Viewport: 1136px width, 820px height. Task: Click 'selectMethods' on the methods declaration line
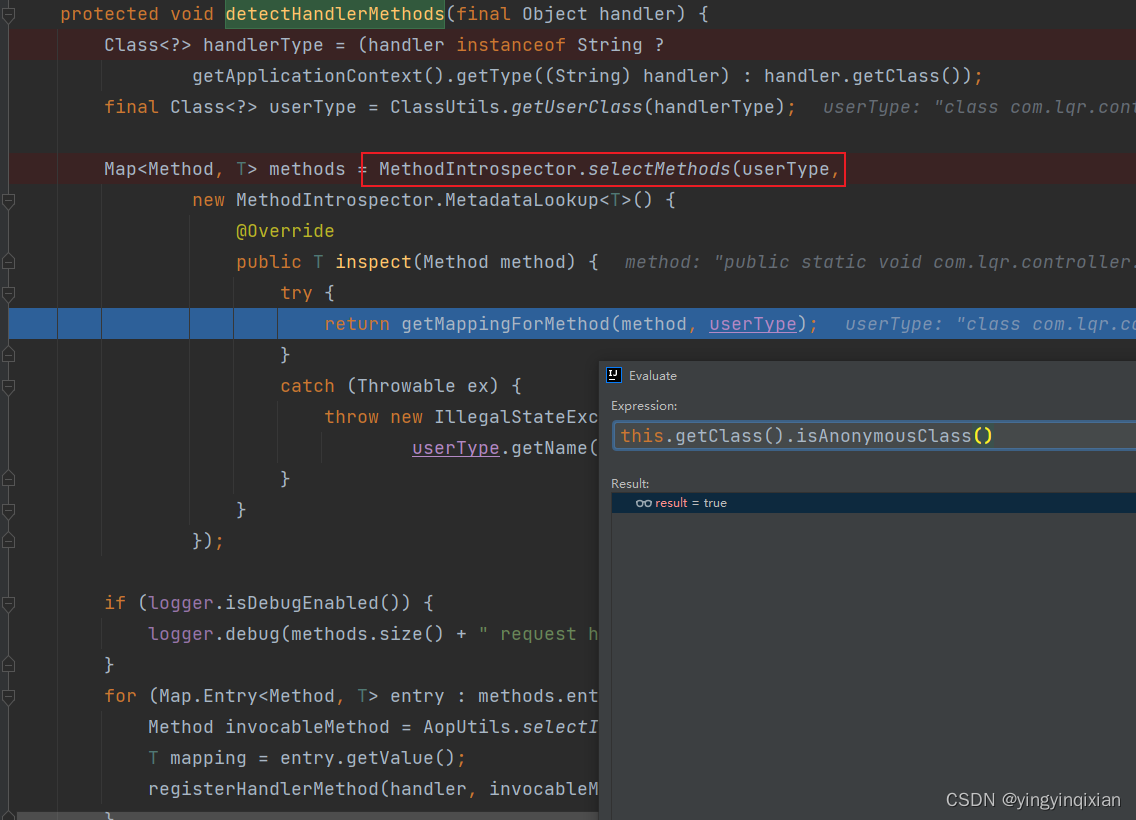click(x=659, y=169)
